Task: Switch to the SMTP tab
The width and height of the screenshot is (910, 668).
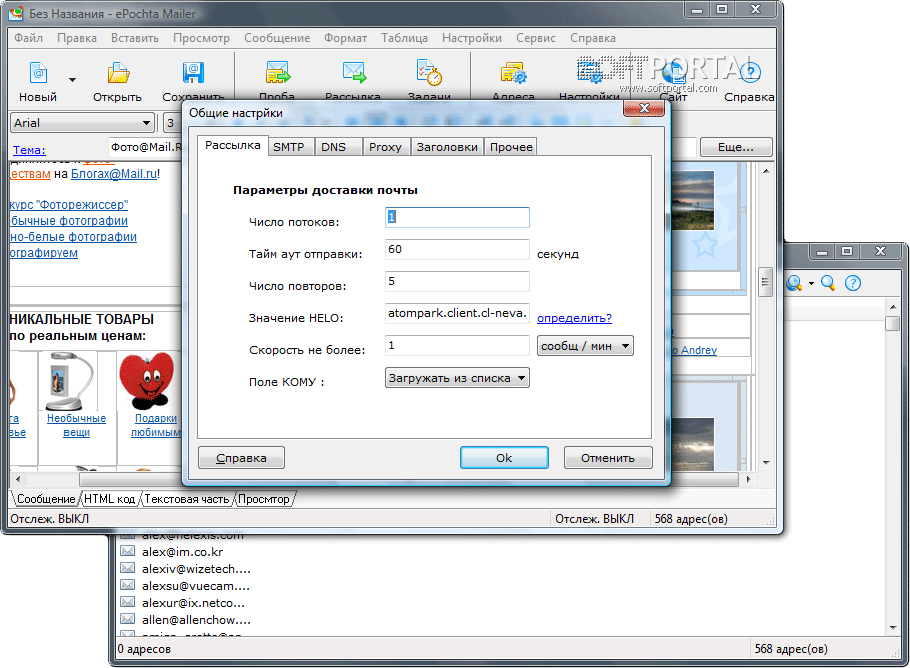Action: pyautogui.click(x=288, y=147)
